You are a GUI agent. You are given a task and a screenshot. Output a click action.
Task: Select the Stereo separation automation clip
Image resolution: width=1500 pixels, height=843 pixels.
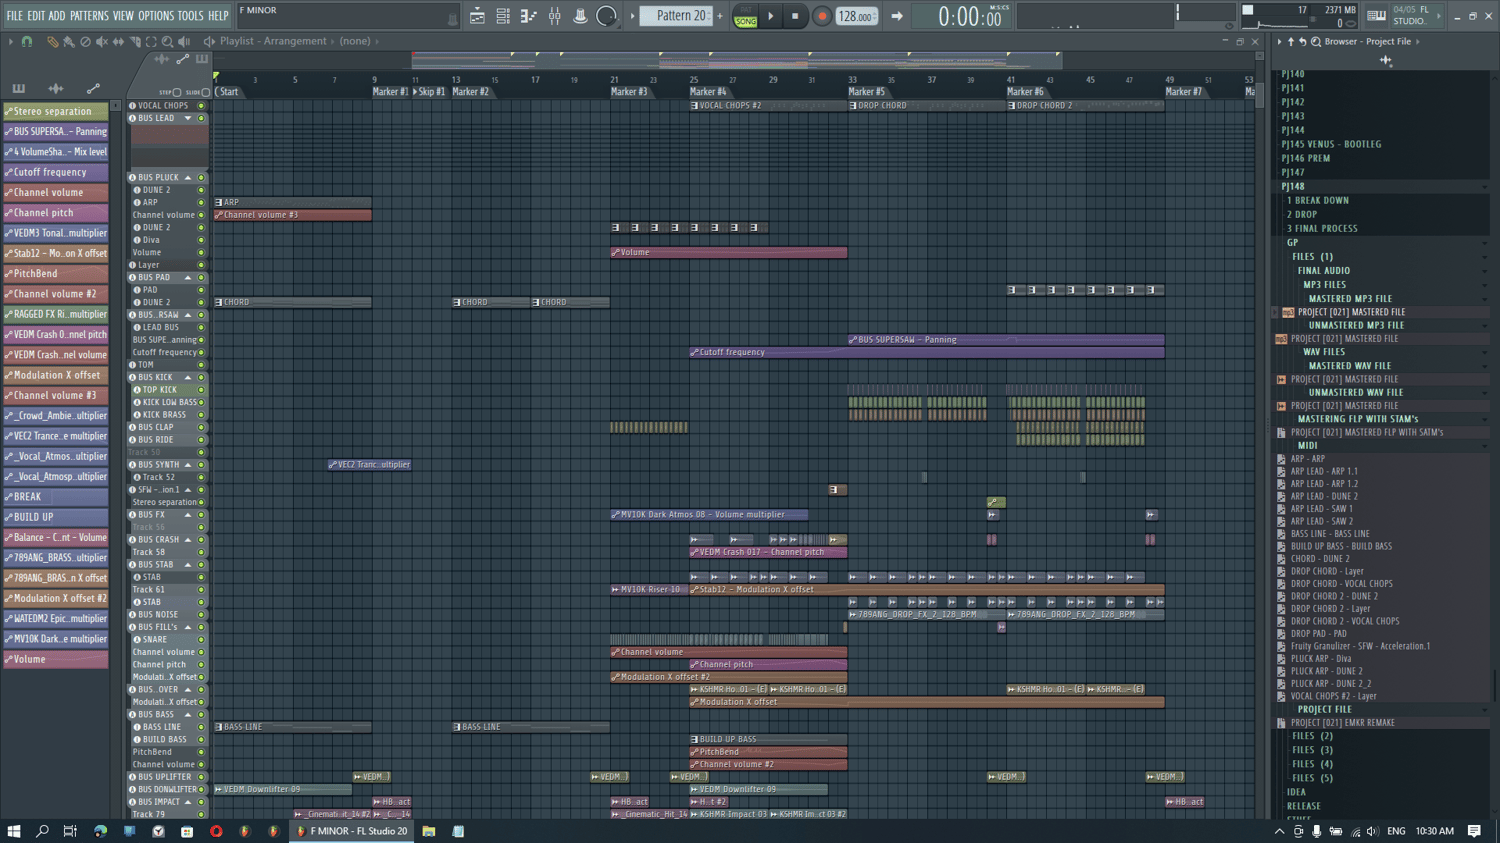tap(56, 112)
